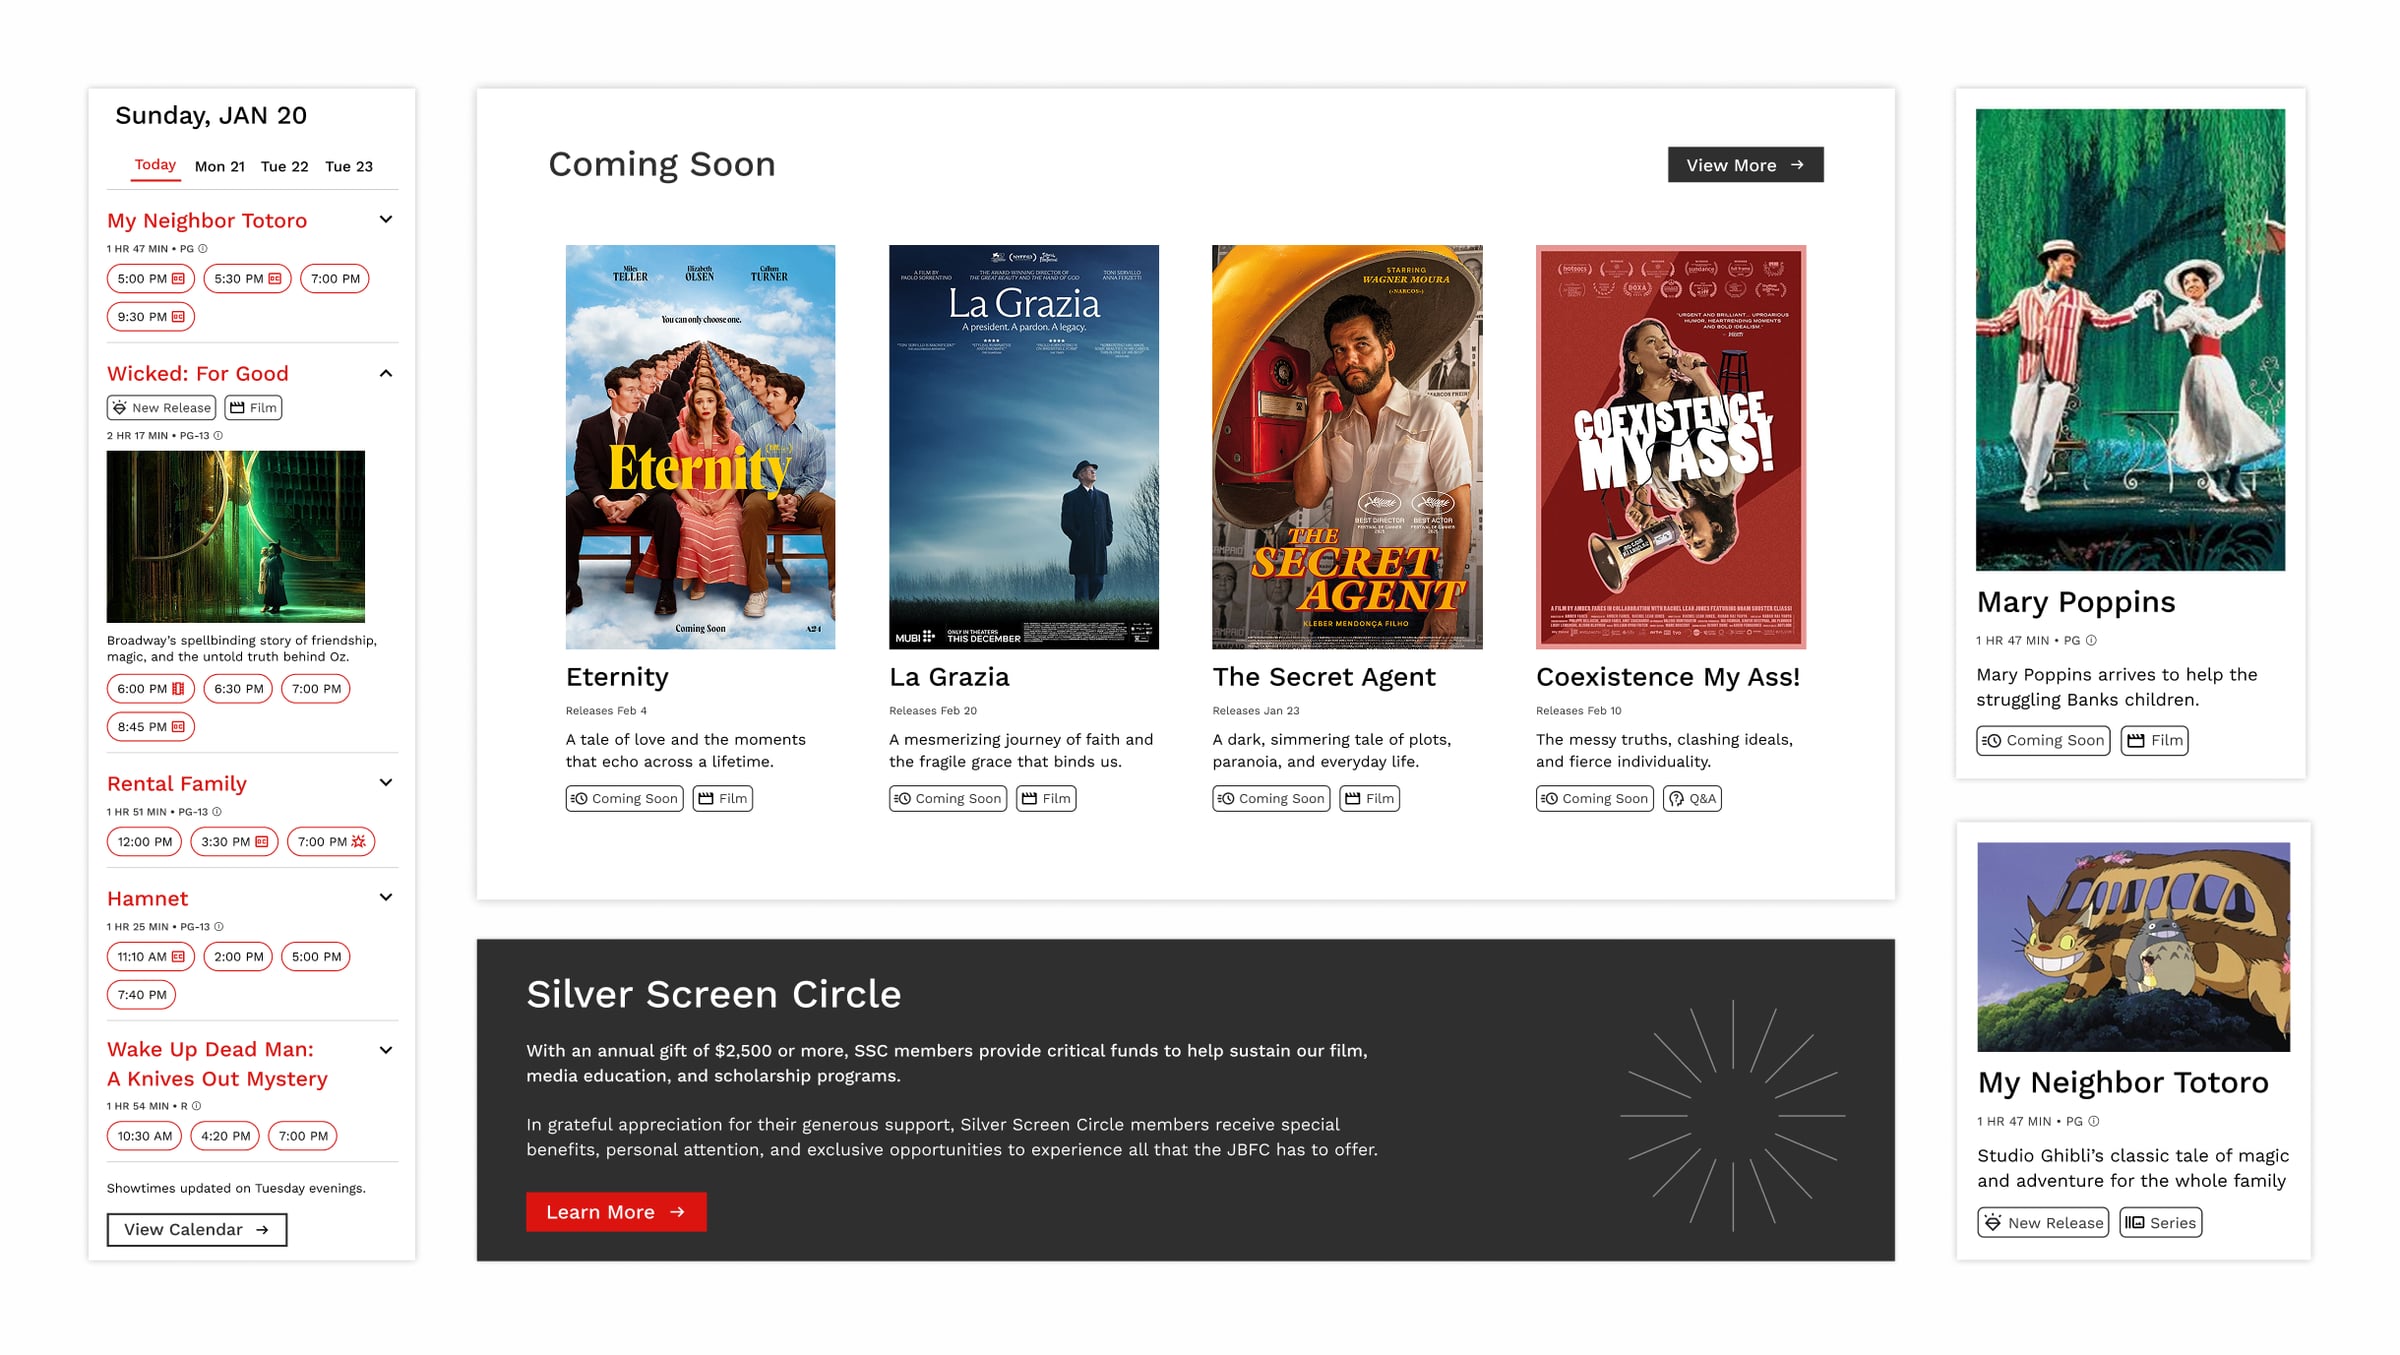Click closed caption icon on Totoro 5:30 PM showtime

[x=275, y=279]
